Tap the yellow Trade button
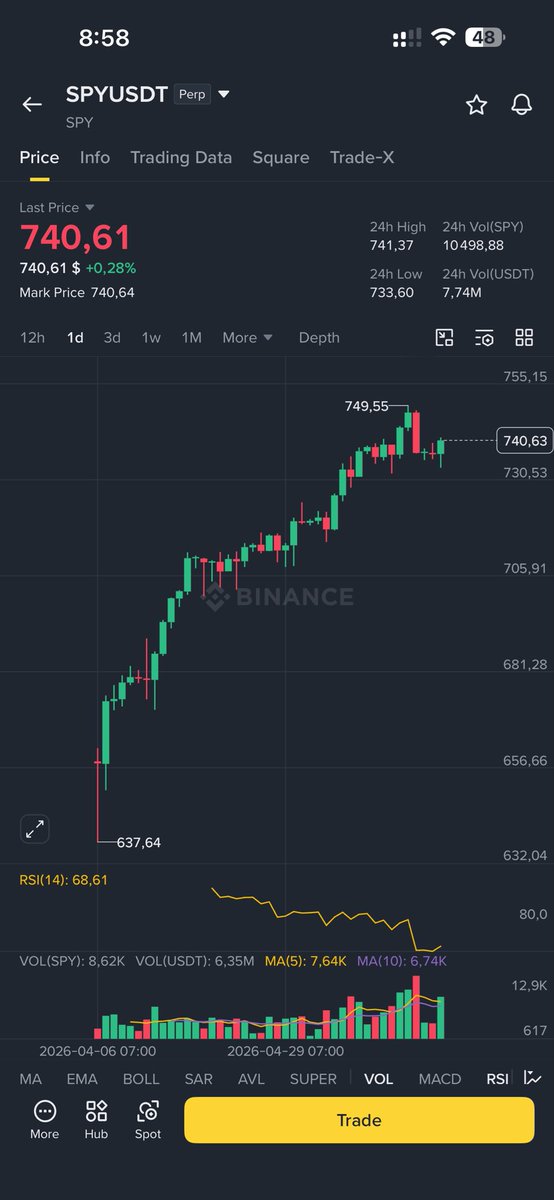The width and height of the screenshot is (554, 1200). click(359, 1120)
